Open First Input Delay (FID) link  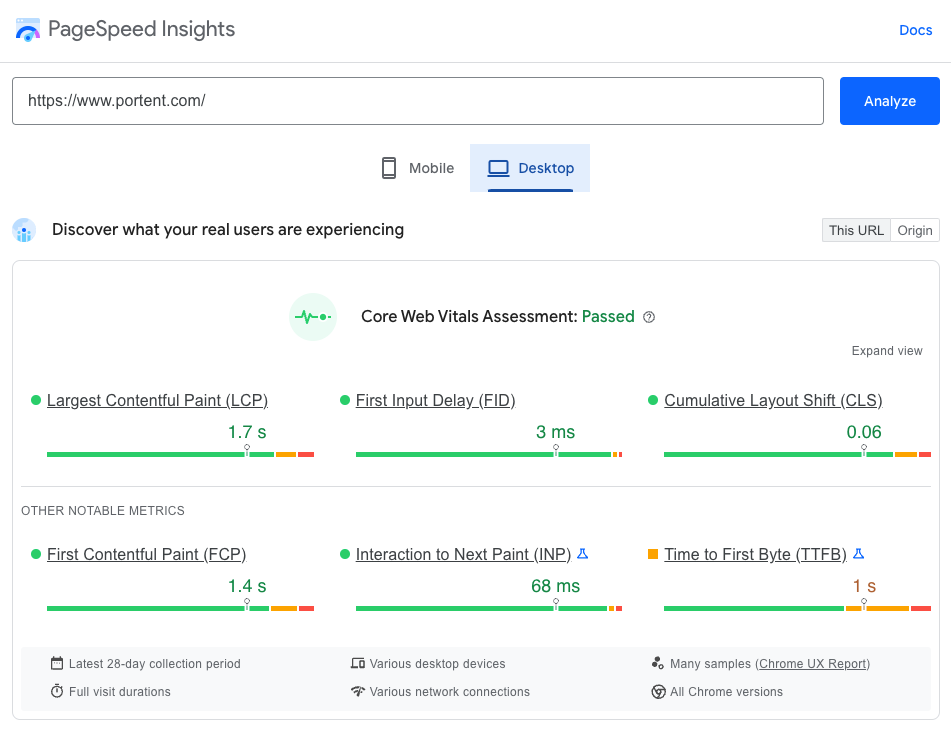tap(435, 400)
